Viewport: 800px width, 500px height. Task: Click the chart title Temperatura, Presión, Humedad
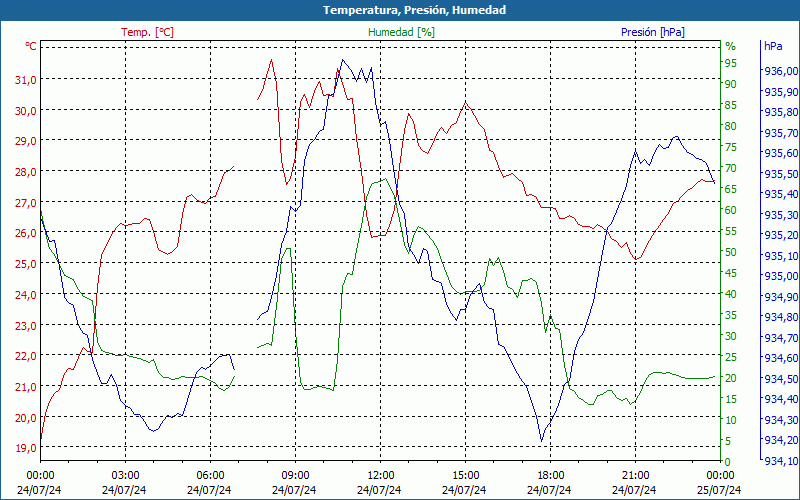click(x=414, y=10)
